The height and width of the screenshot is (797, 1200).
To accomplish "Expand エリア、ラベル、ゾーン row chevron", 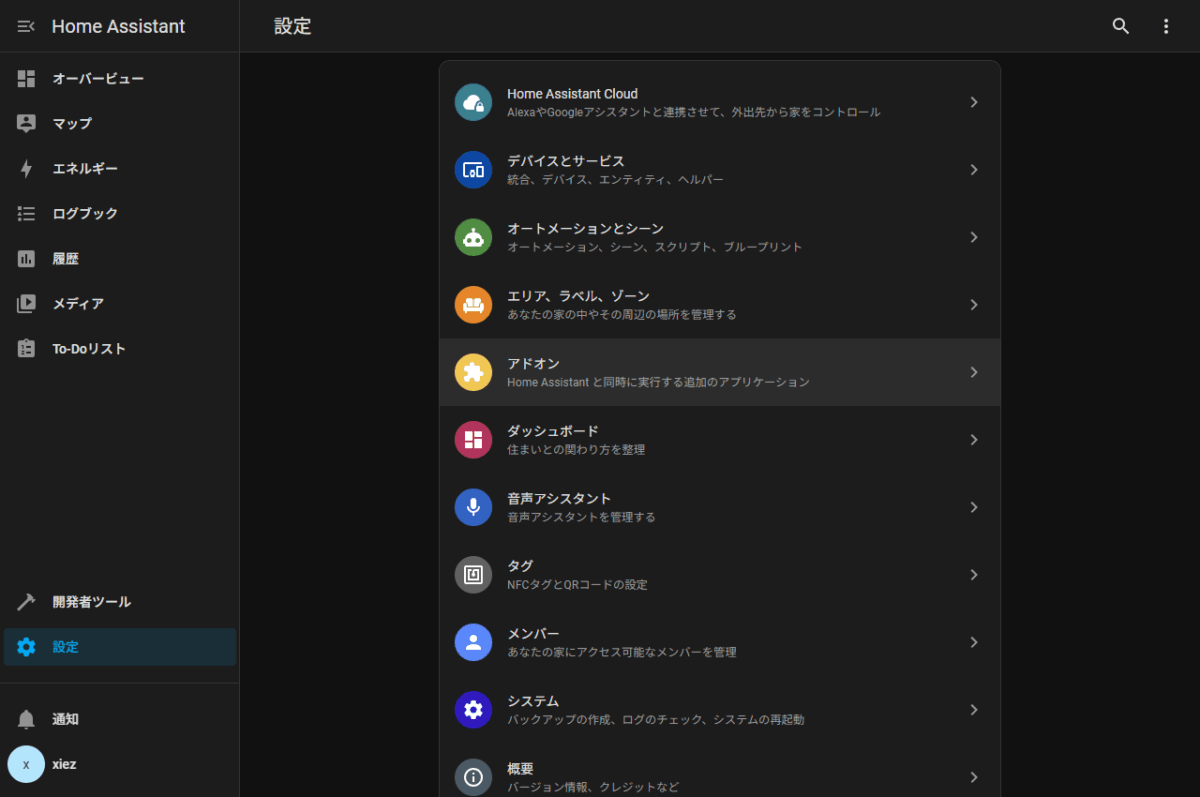I will click(x=974, y=305).
